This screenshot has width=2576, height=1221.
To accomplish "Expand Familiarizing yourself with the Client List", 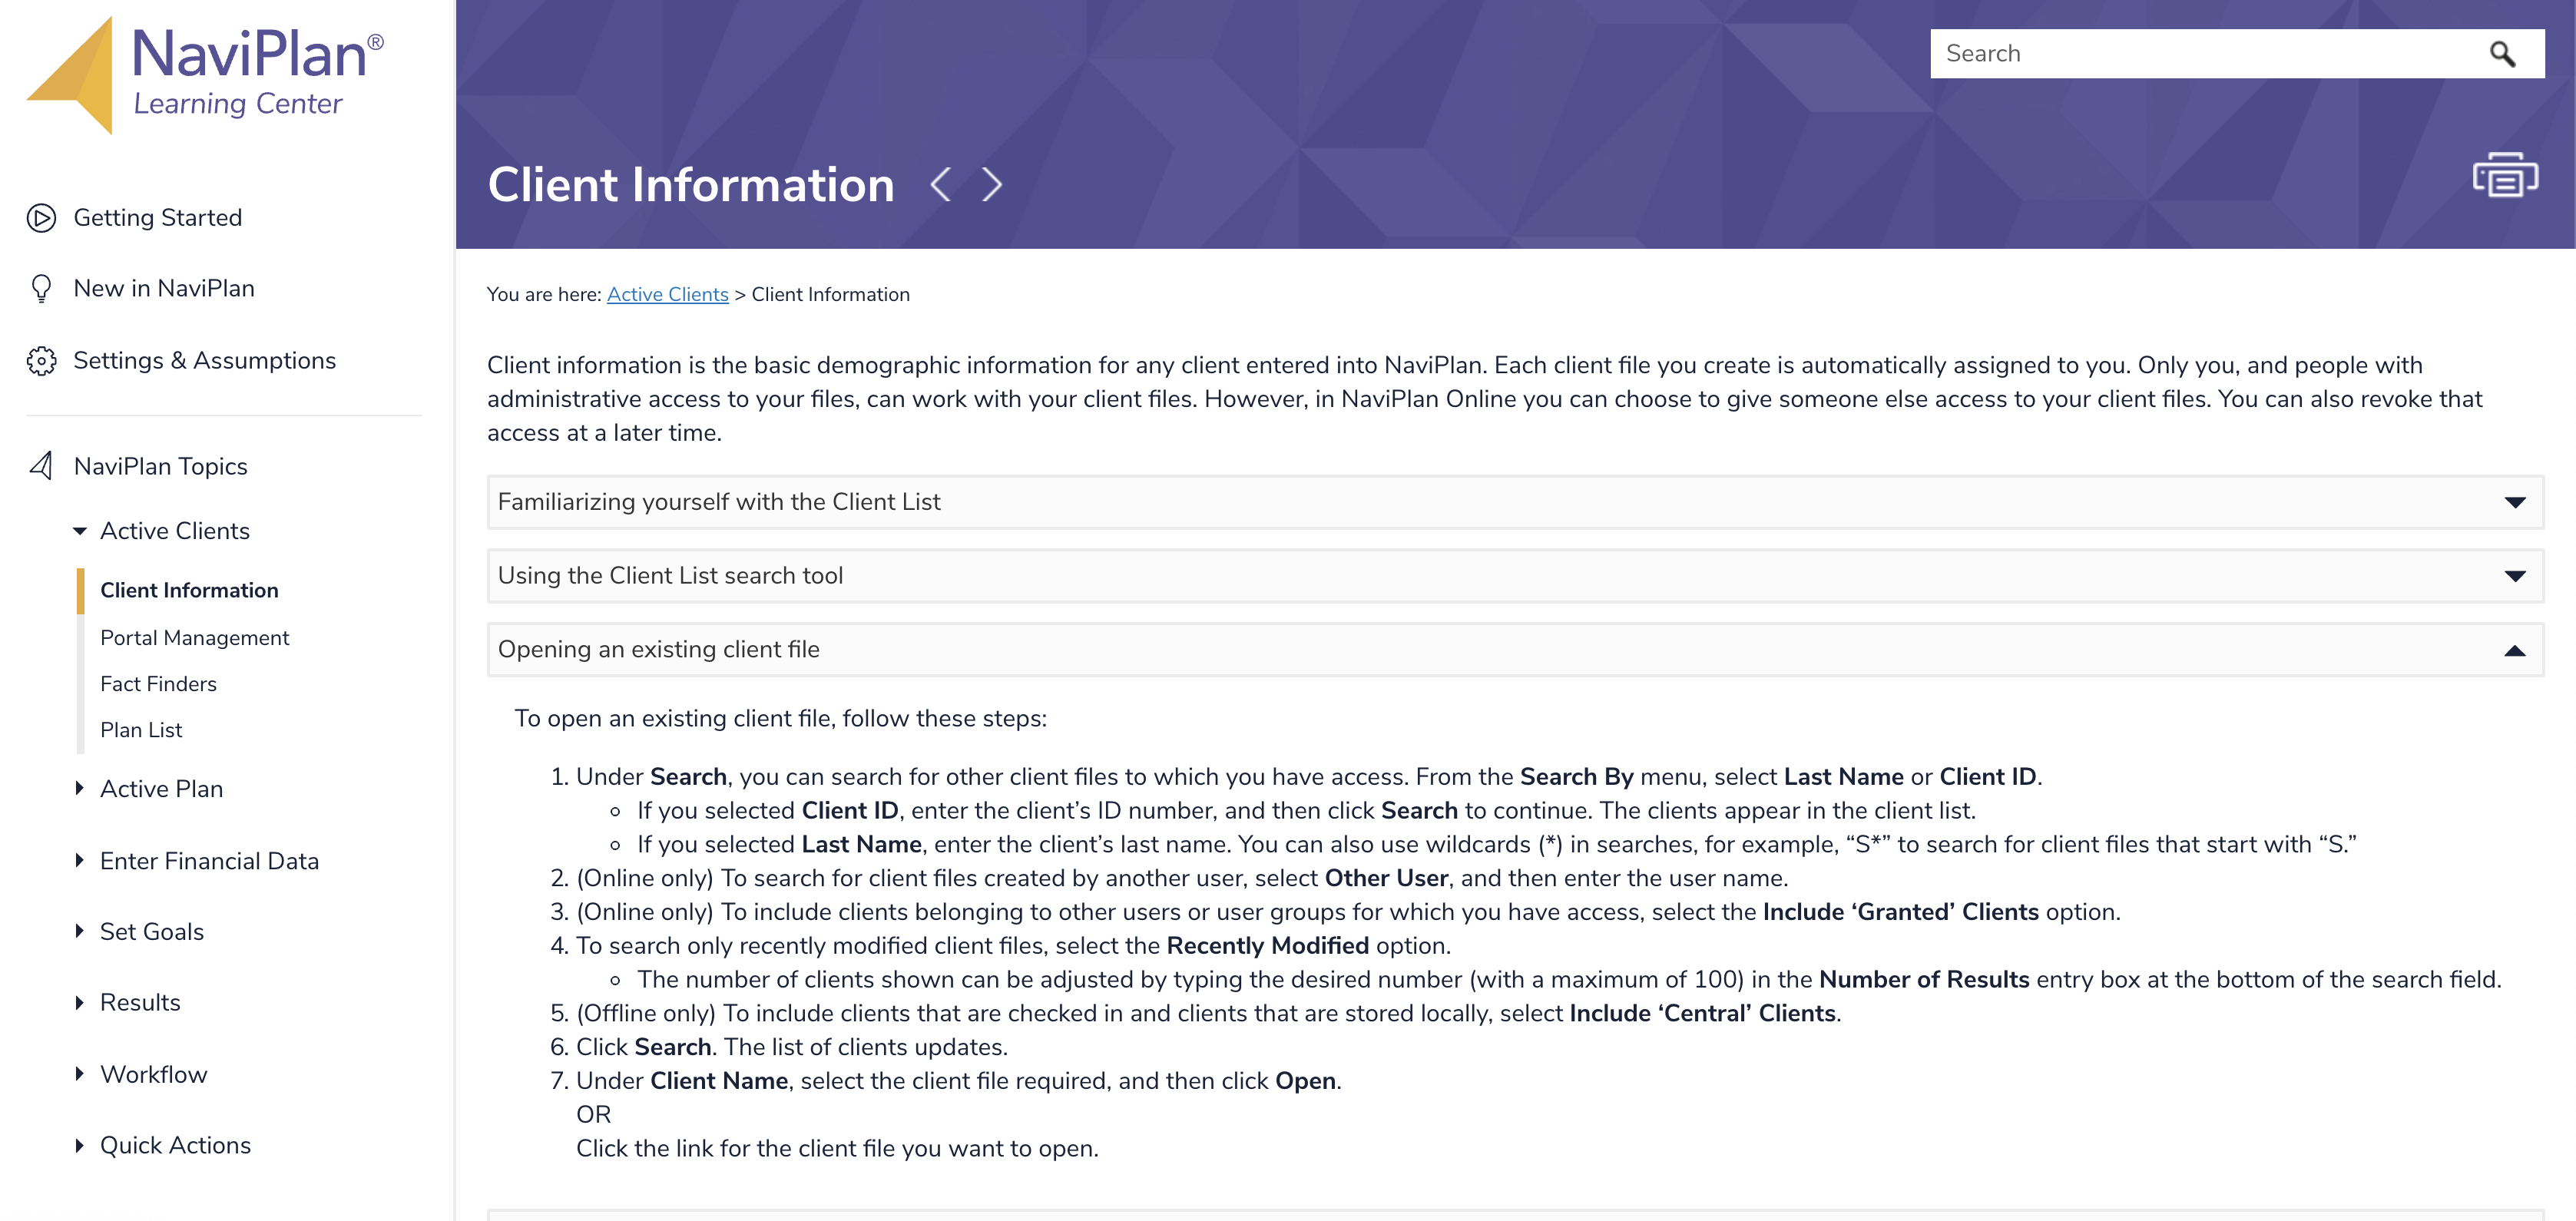I will [1515, 502].
